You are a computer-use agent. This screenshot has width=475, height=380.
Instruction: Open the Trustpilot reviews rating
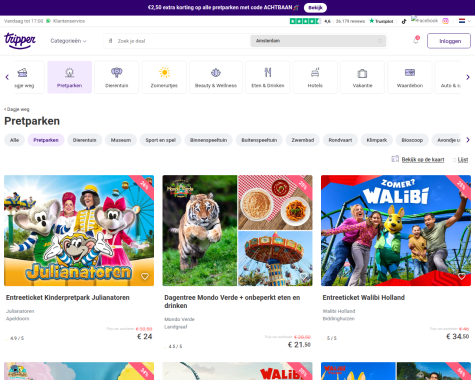click(341, 21)
